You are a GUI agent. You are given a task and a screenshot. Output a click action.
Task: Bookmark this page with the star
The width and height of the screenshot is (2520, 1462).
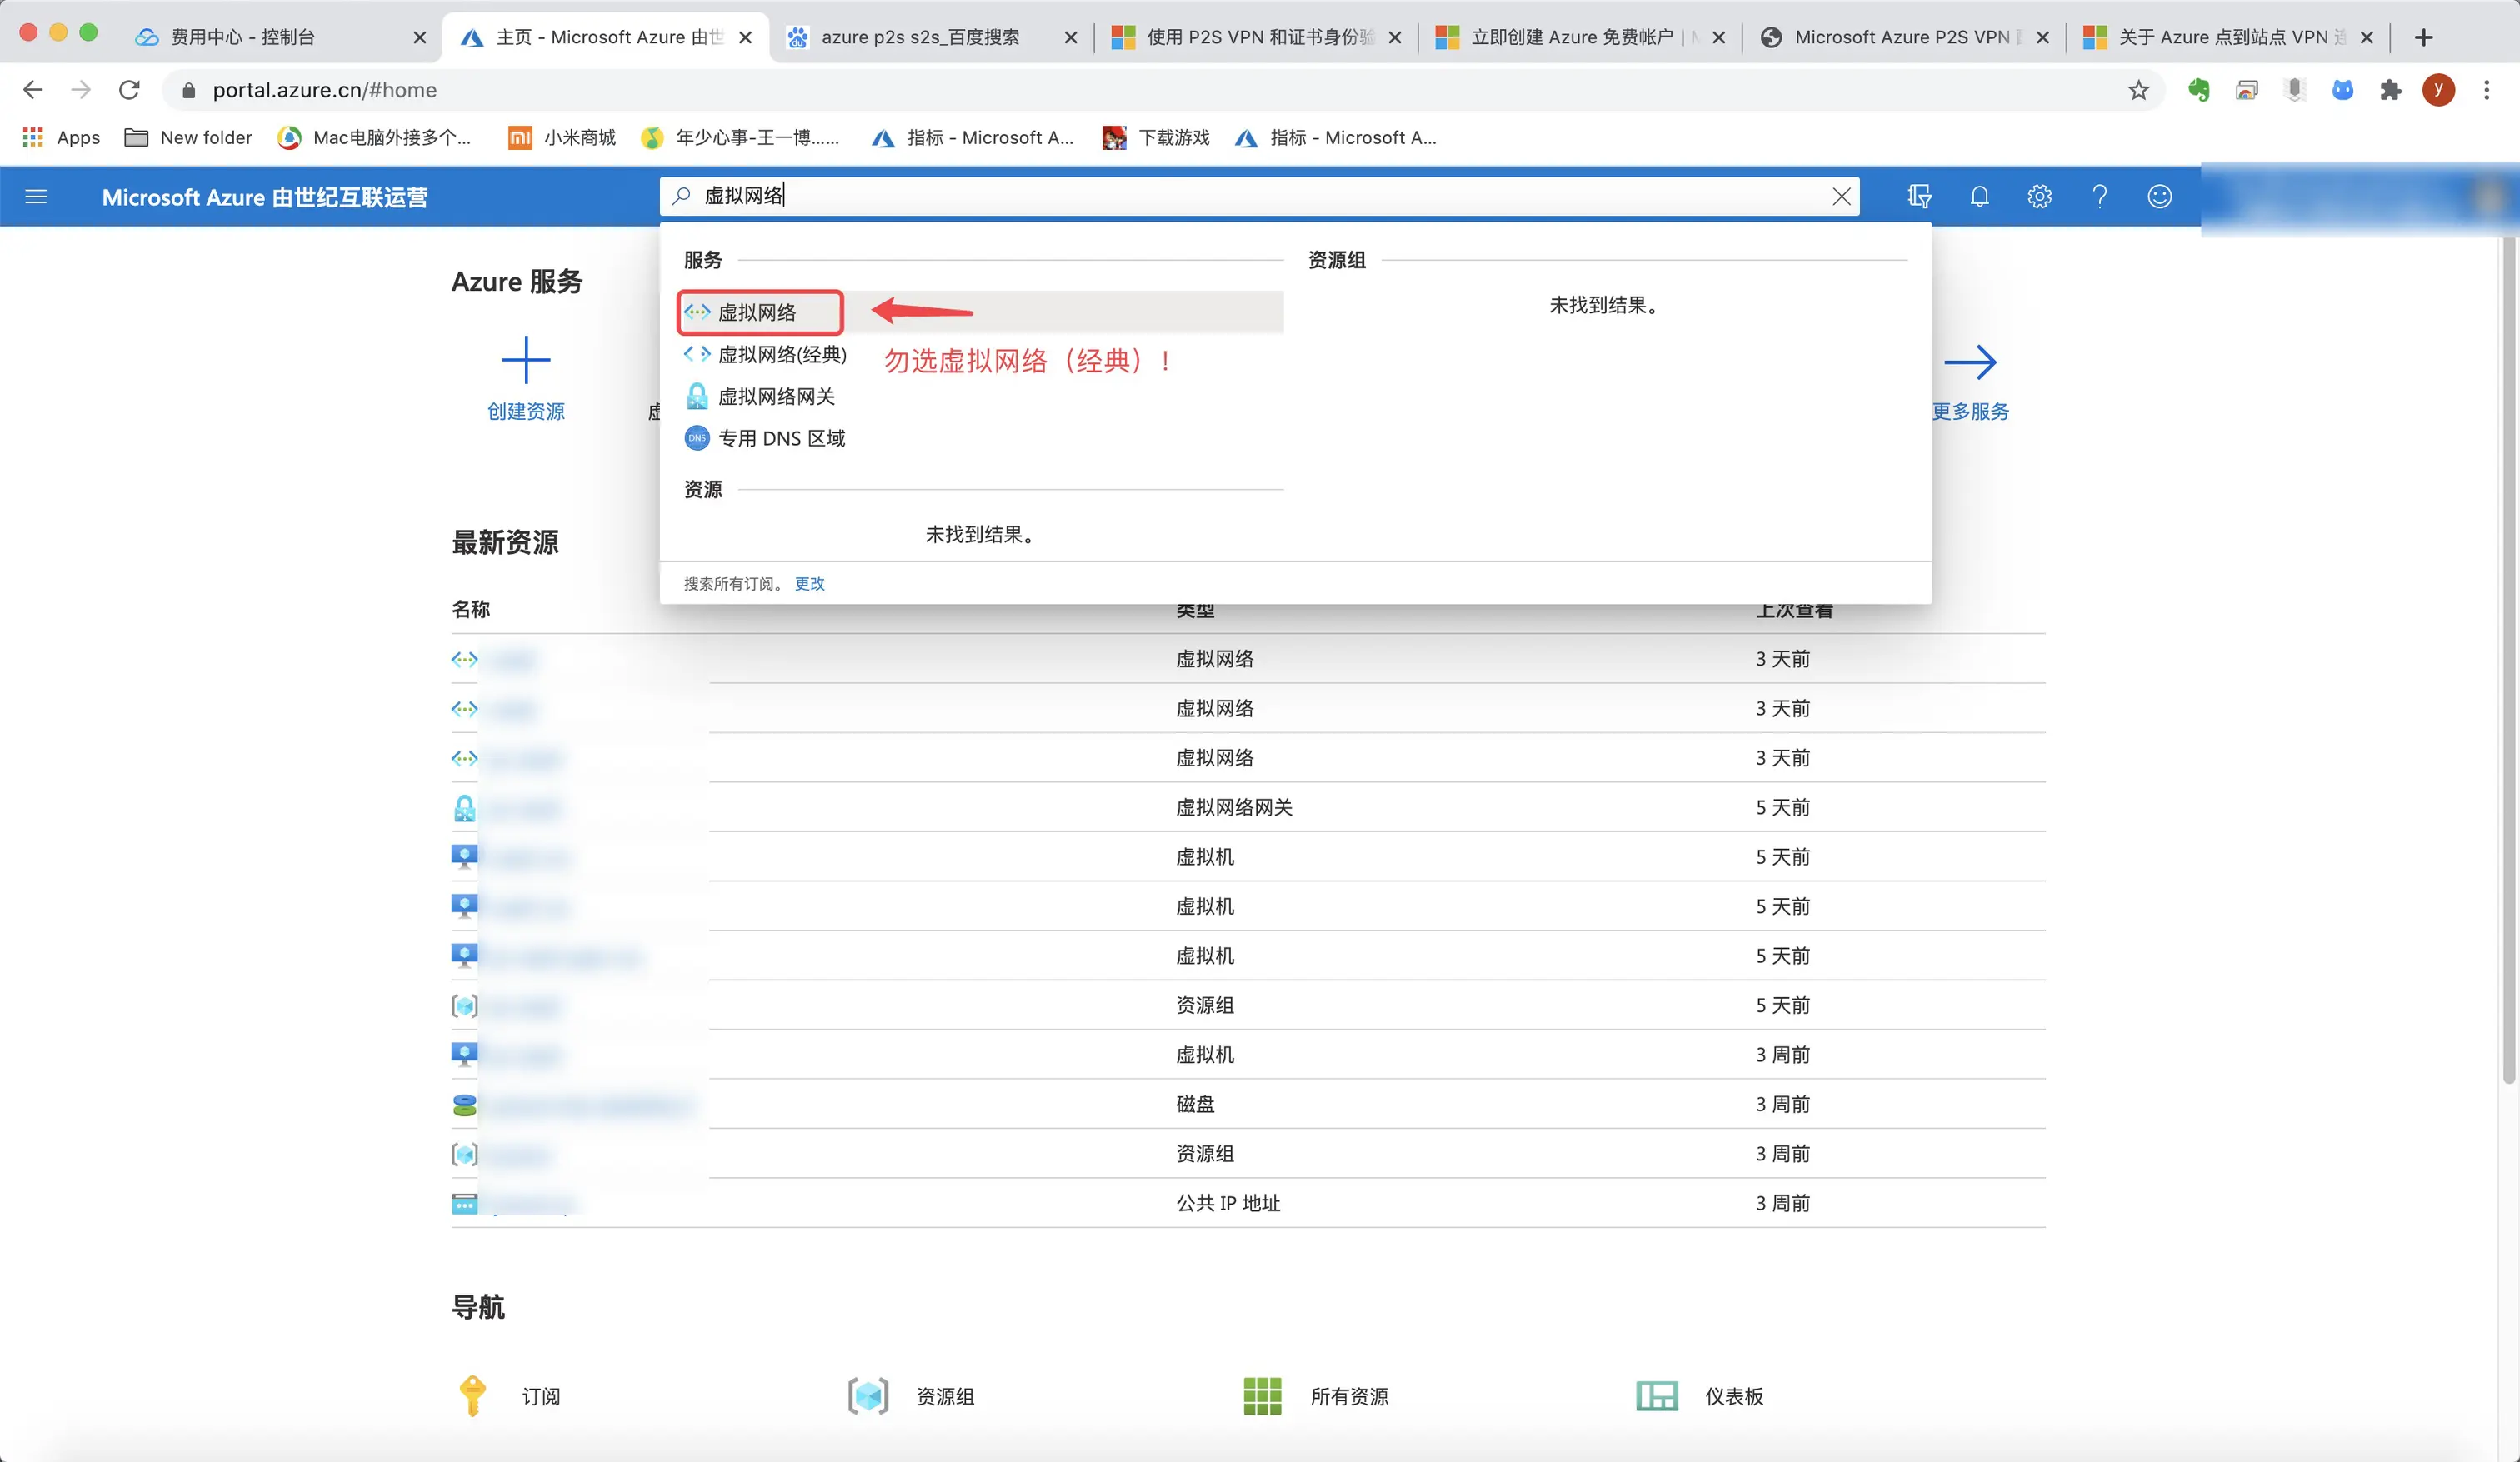(2138, 90)
